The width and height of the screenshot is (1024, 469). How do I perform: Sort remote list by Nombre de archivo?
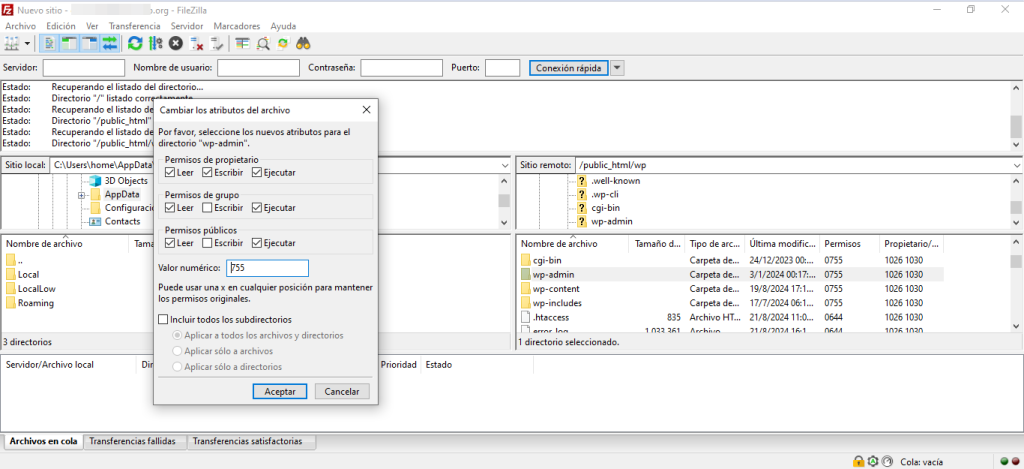pyautogui.click(x=572, y=244)
